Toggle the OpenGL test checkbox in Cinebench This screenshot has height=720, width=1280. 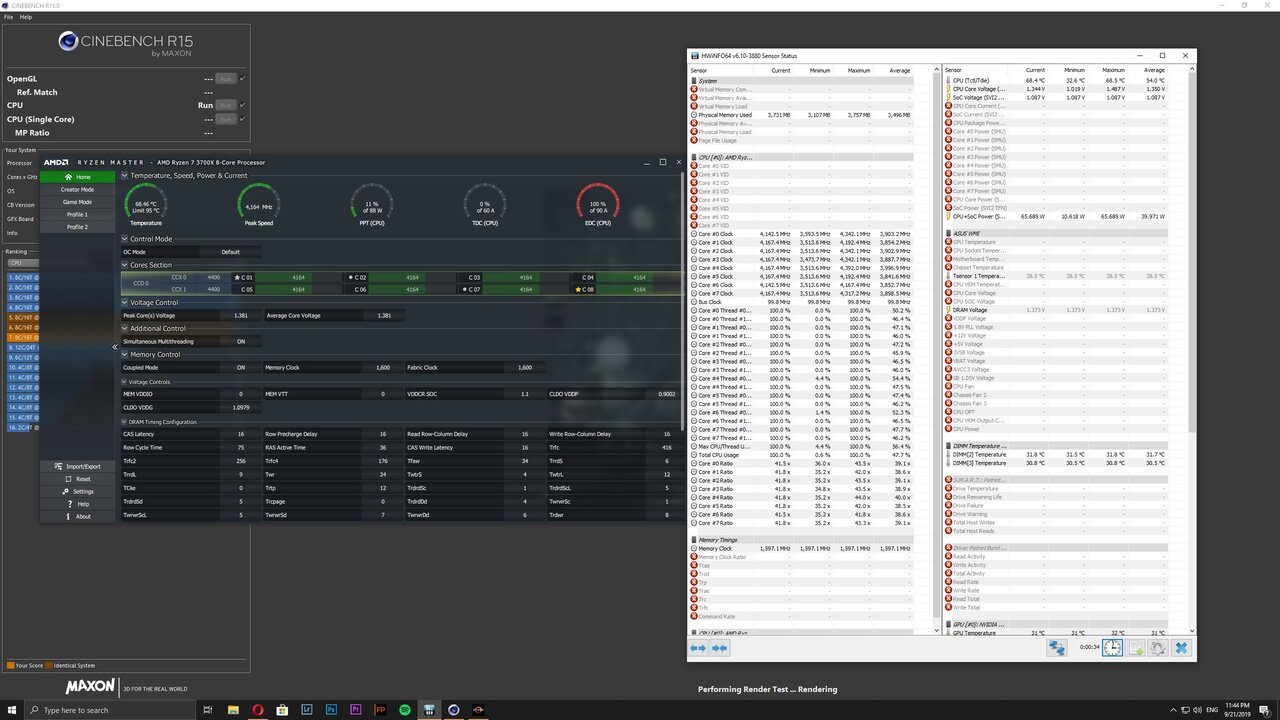click(x=243, y=78)
